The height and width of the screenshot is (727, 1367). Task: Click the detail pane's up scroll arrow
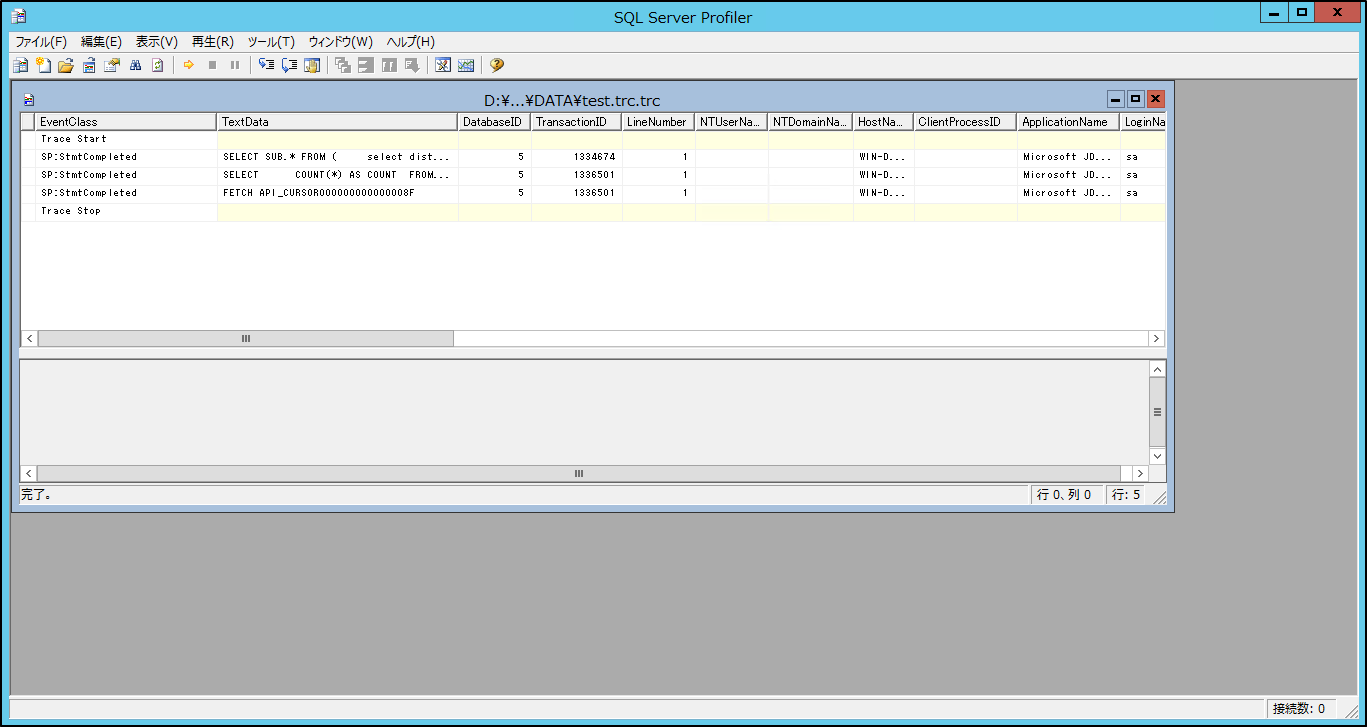pyautogui.click(x=1157, y=369)
